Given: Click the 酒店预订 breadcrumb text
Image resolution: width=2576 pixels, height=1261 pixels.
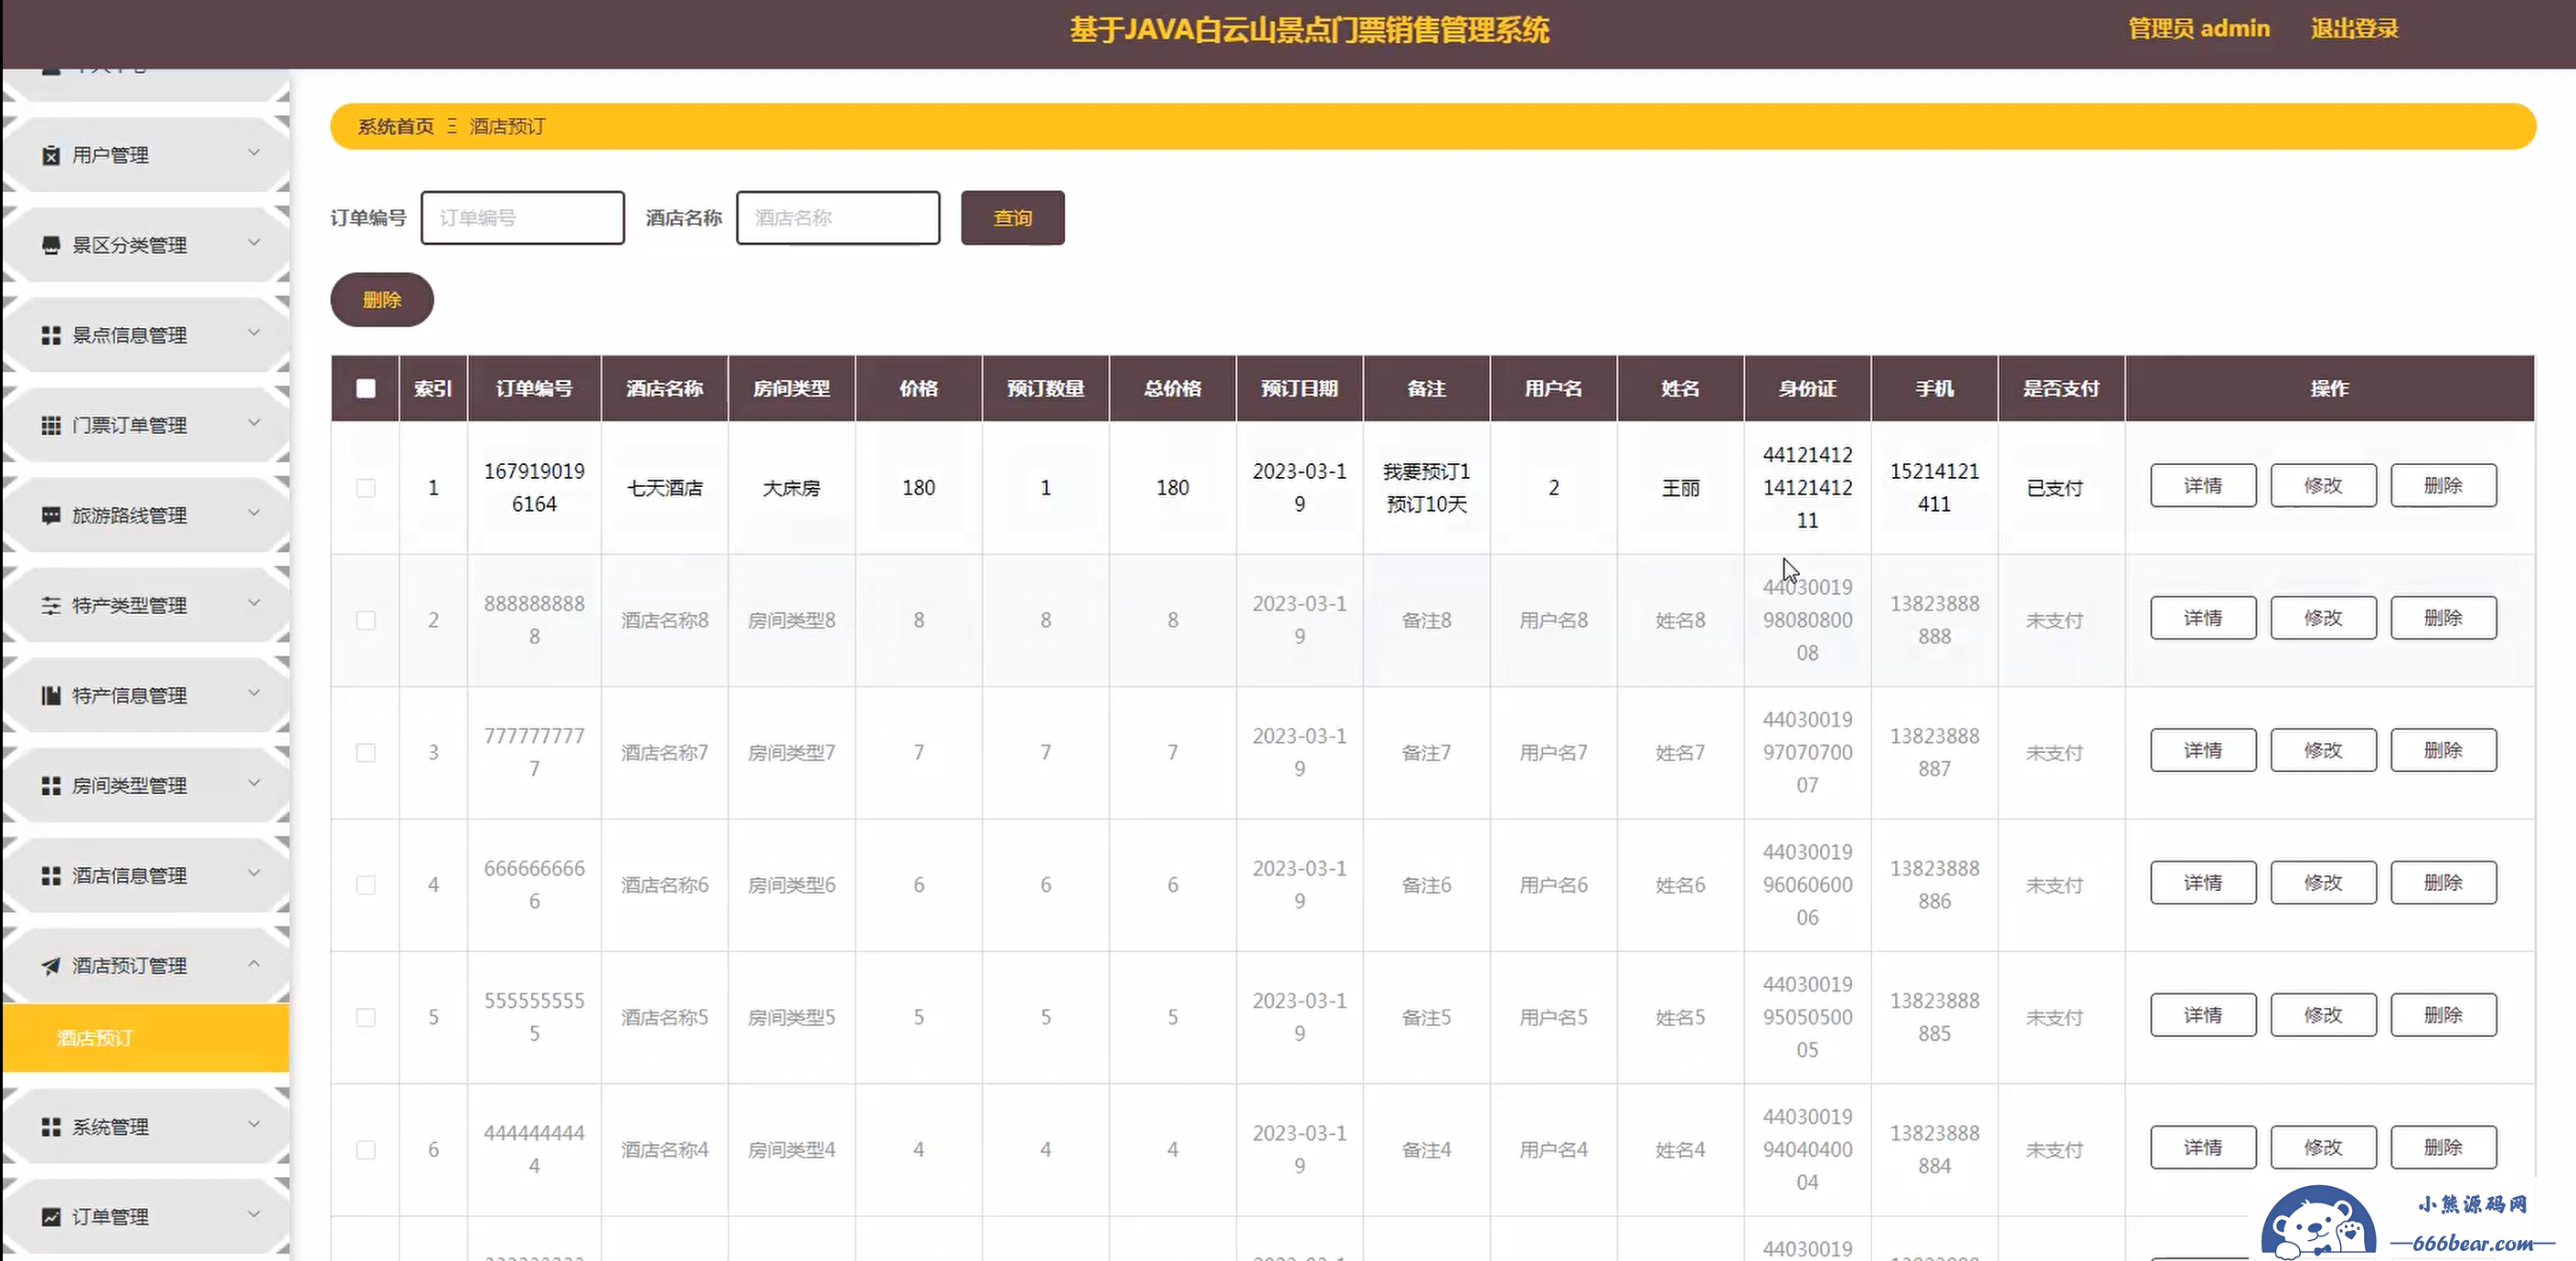Looking at the screenshot, I should [x=508, y=126].
